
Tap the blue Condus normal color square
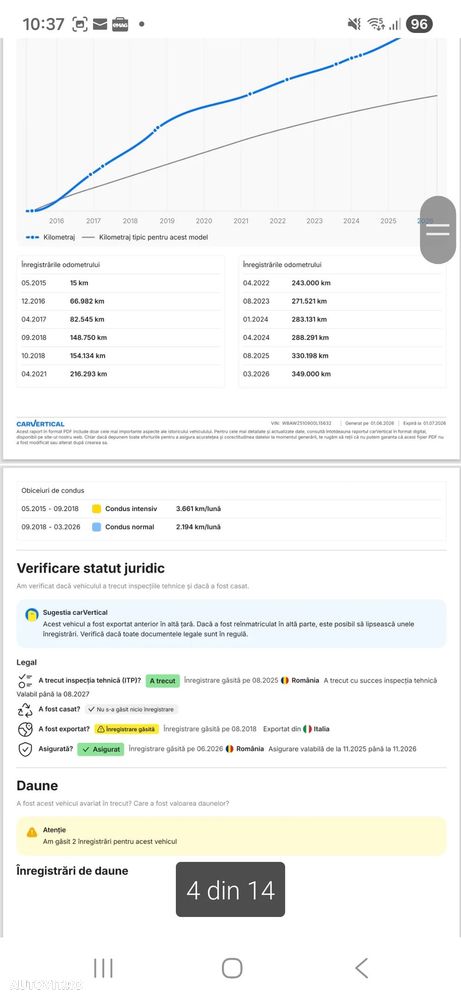pyautogui.click(x=96, y=527)
